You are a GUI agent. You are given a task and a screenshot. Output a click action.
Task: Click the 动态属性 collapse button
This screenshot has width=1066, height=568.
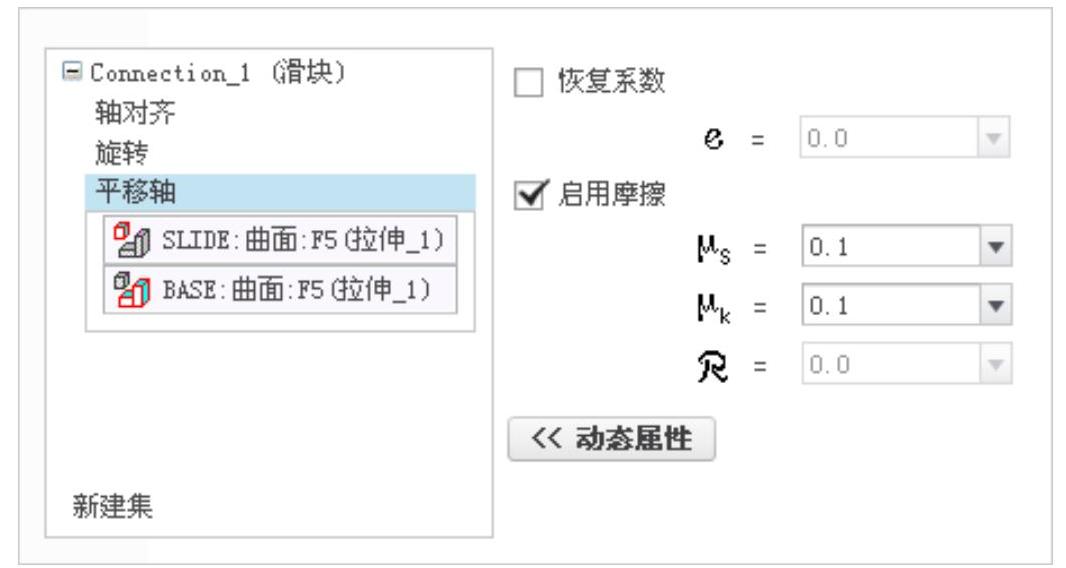[x=611, y=439]
